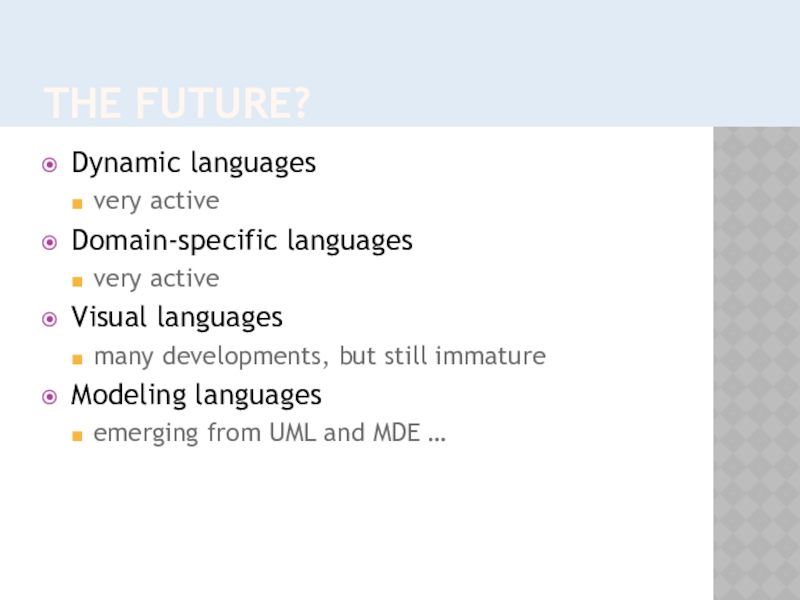Click the orange square bullet under Dynamic languages
800x600 pixels.
pyautogui.click(x=77, y=203)
